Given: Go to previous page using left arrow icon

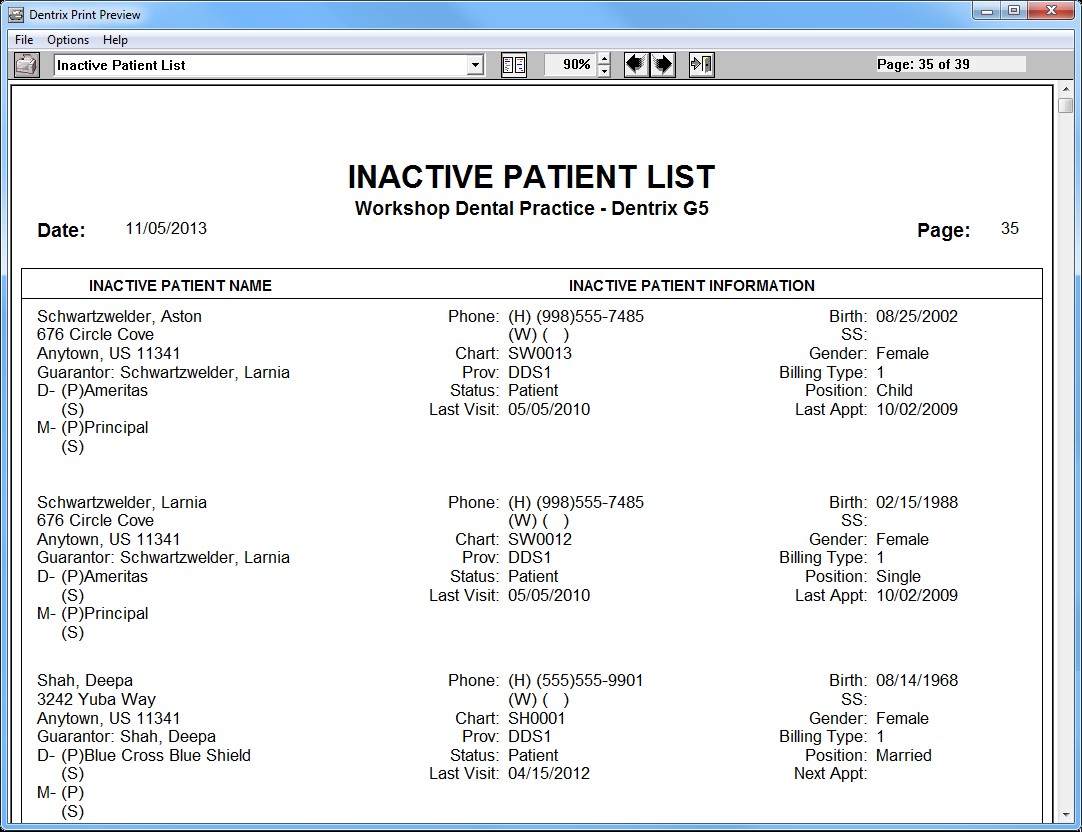Looking at the screenshot, I should point(635,64).
